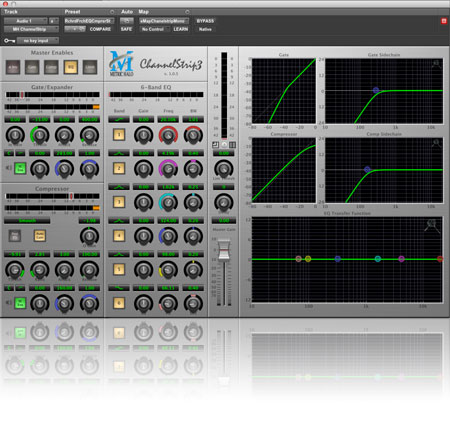The width and height of the screenshot is (450, 427).
Task: Enable or disable EQ band 6
Action: pos(119,303)
